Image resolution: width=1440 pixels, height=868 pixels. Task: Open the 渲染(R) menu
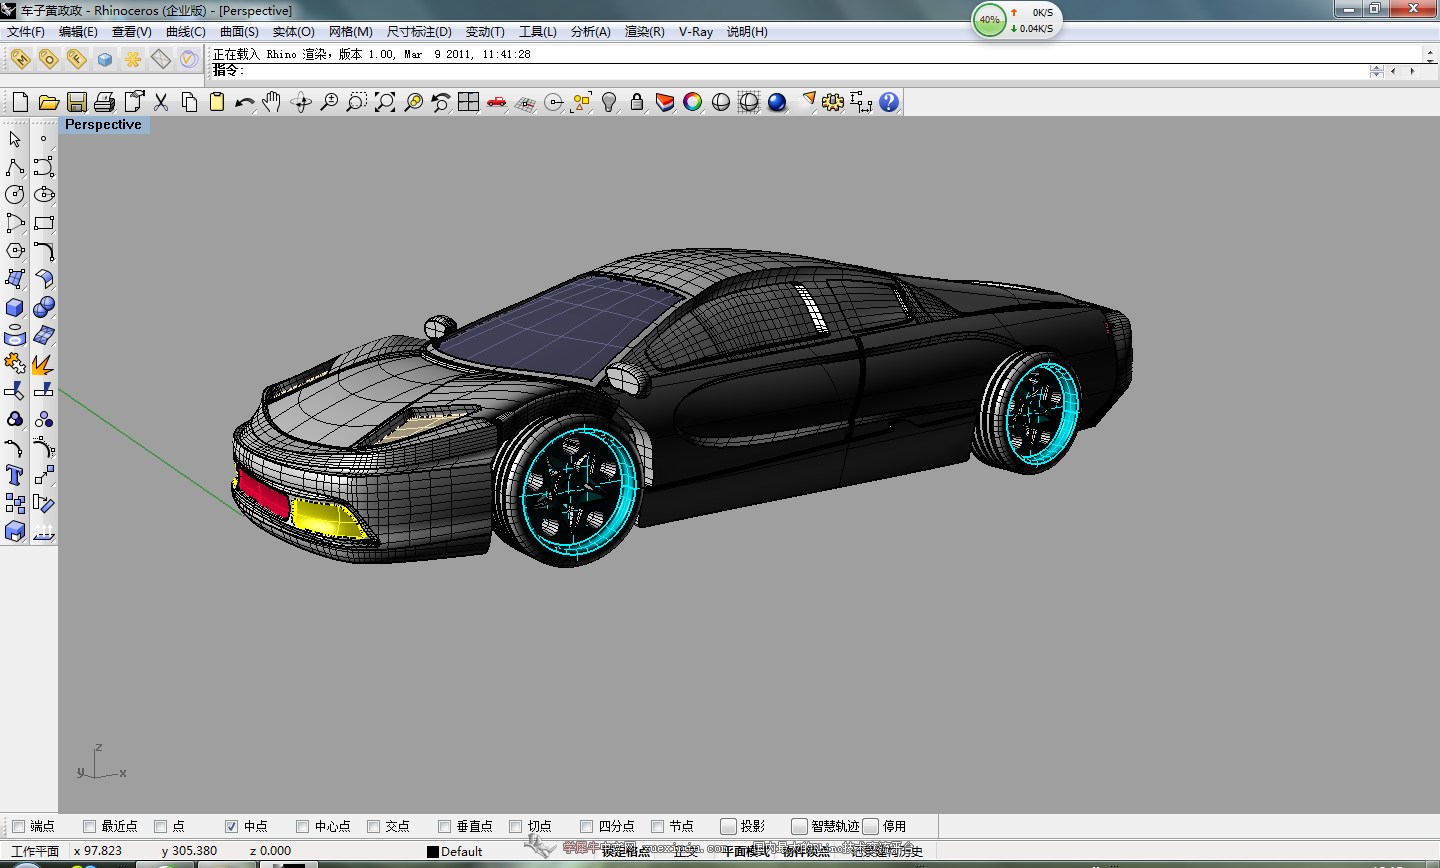point(644,32)
